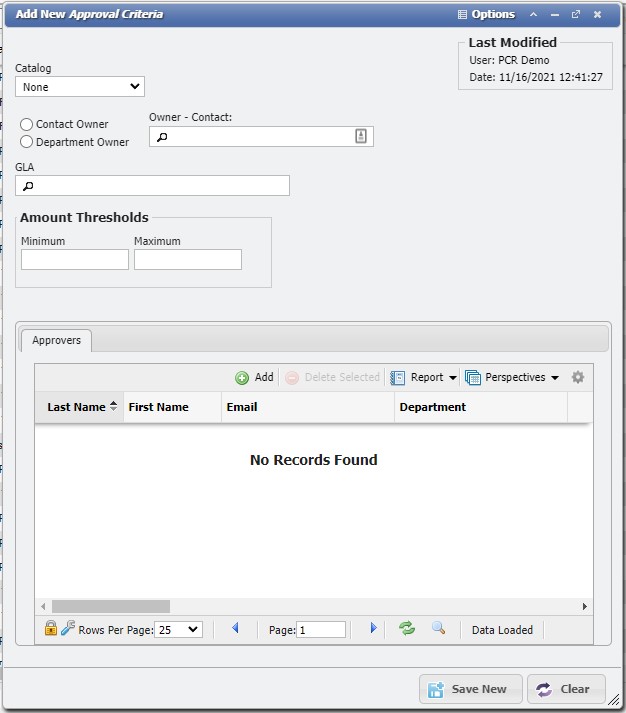
Task: Click the Clear button
Action: tap(566, 689)
